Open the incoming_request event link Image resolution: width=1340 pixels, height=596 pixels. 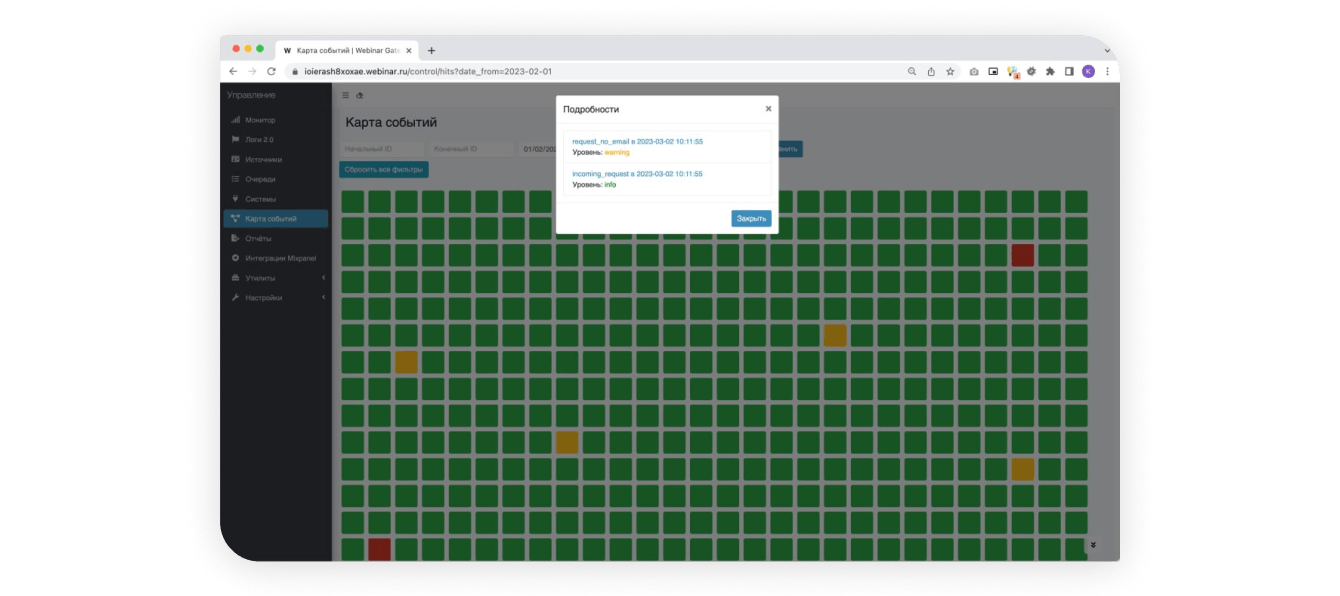[637, 174]
